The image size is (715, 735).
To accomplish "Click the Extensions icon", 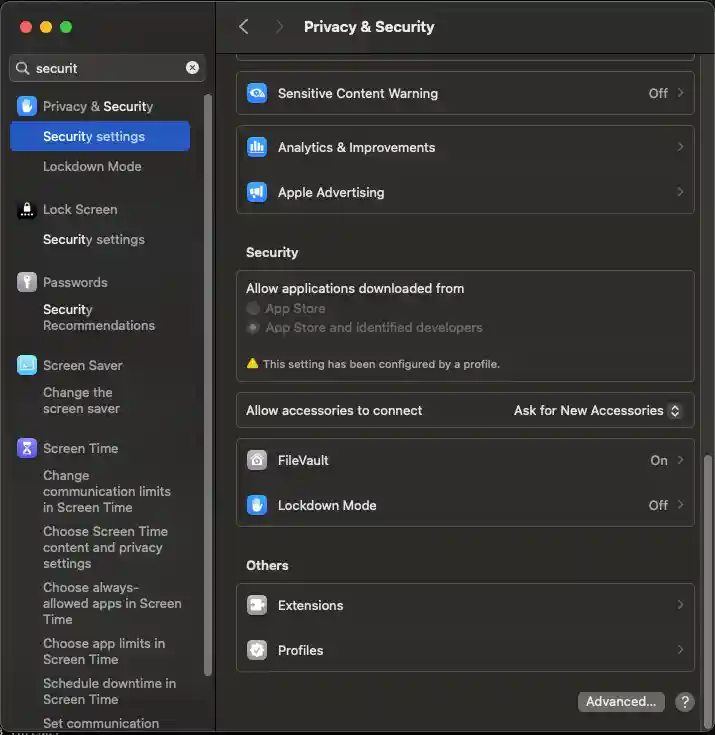I will tap(257, 606).
